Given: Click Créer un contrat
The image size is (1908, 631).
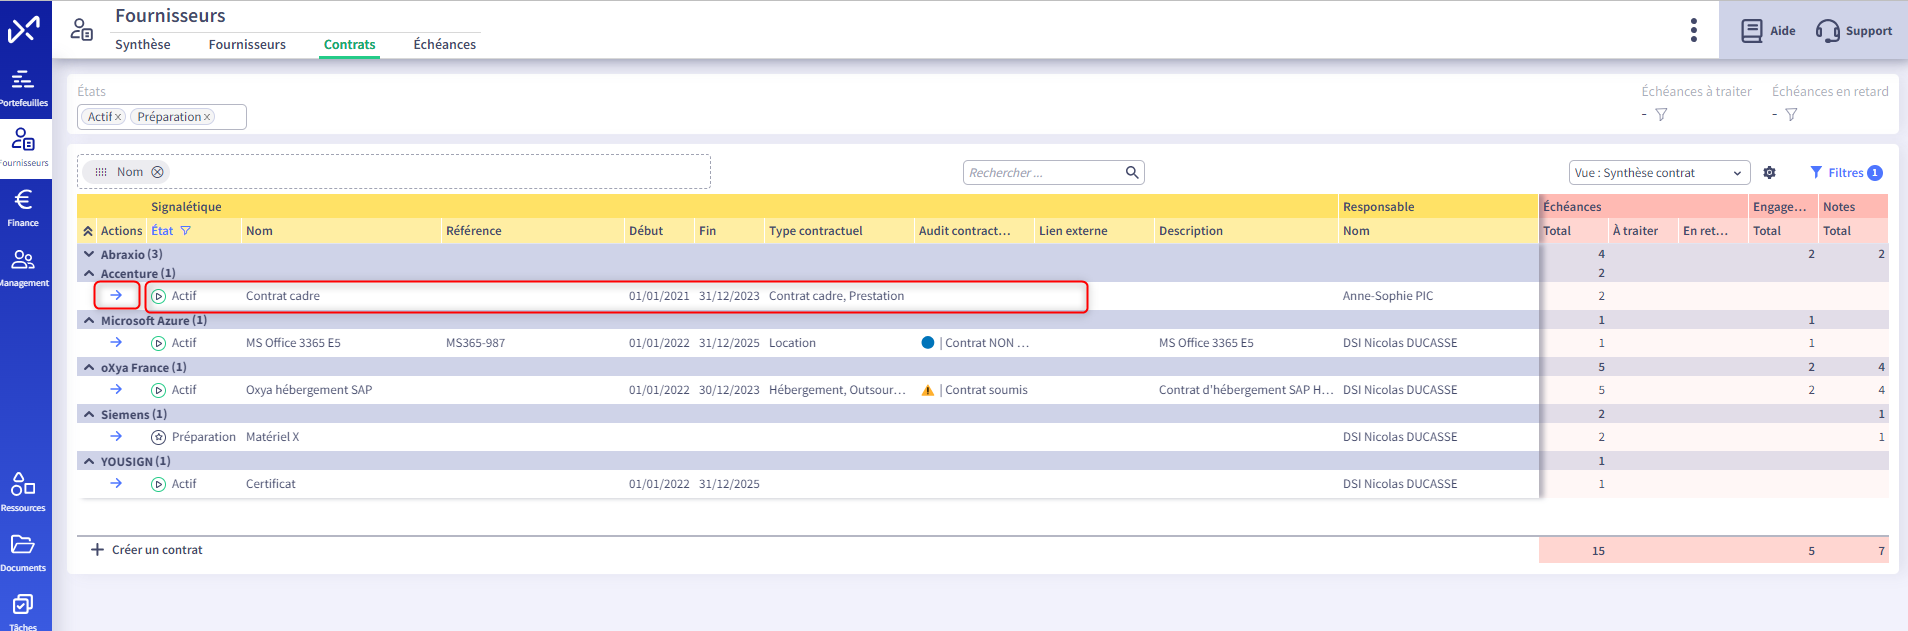Looking at the screenshot, I should point(147,550).
